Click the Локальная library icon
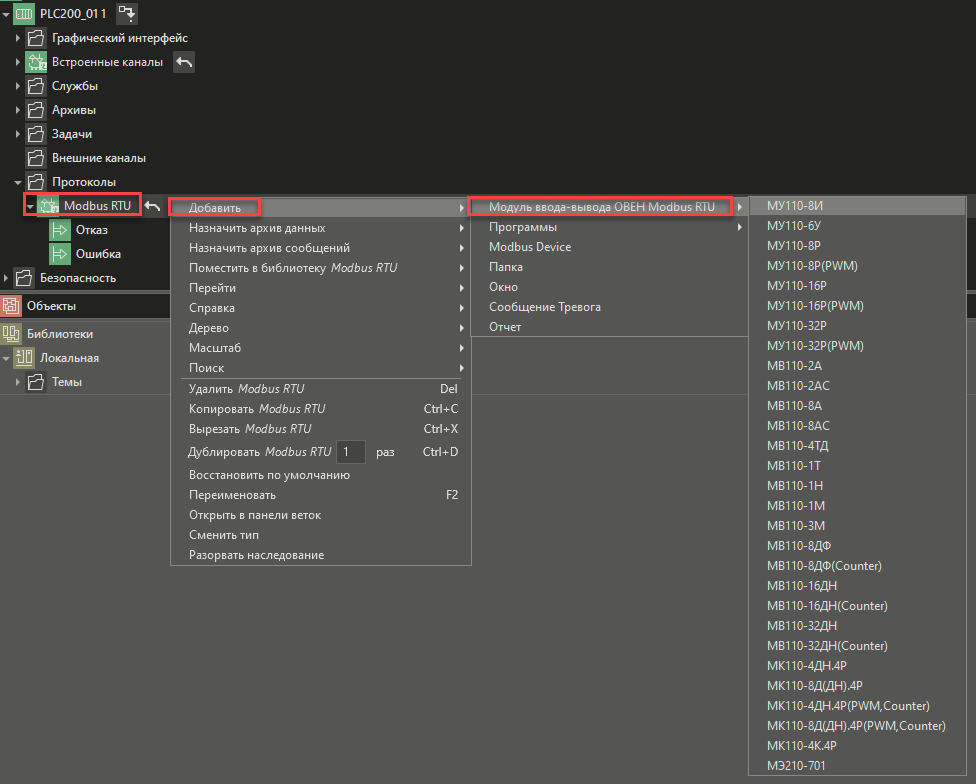 [x=24, y=358]
